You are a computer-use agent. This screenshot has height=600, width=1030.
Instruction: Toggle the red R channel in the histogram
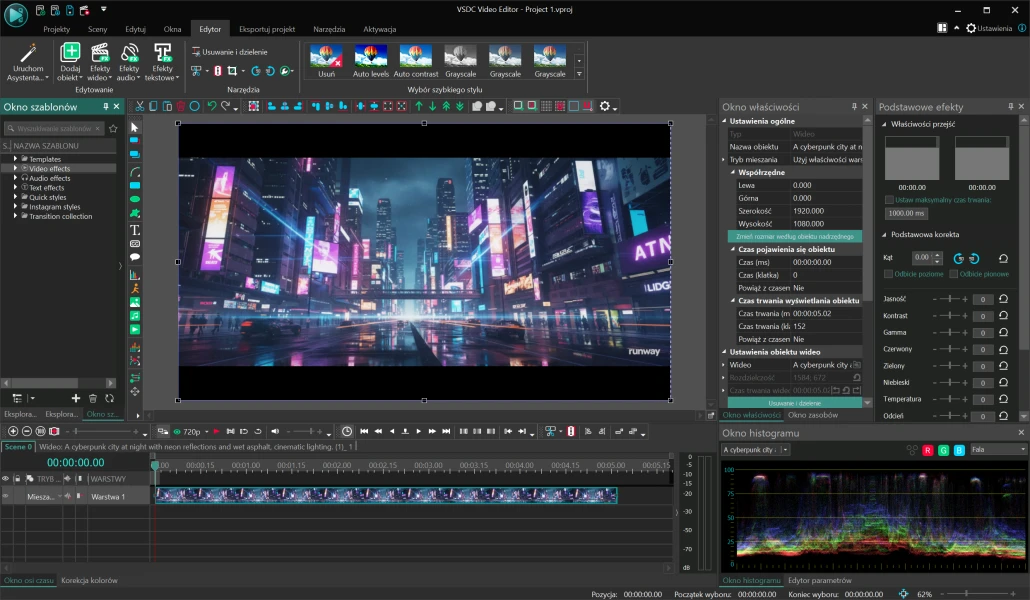(x=927, y=450)
